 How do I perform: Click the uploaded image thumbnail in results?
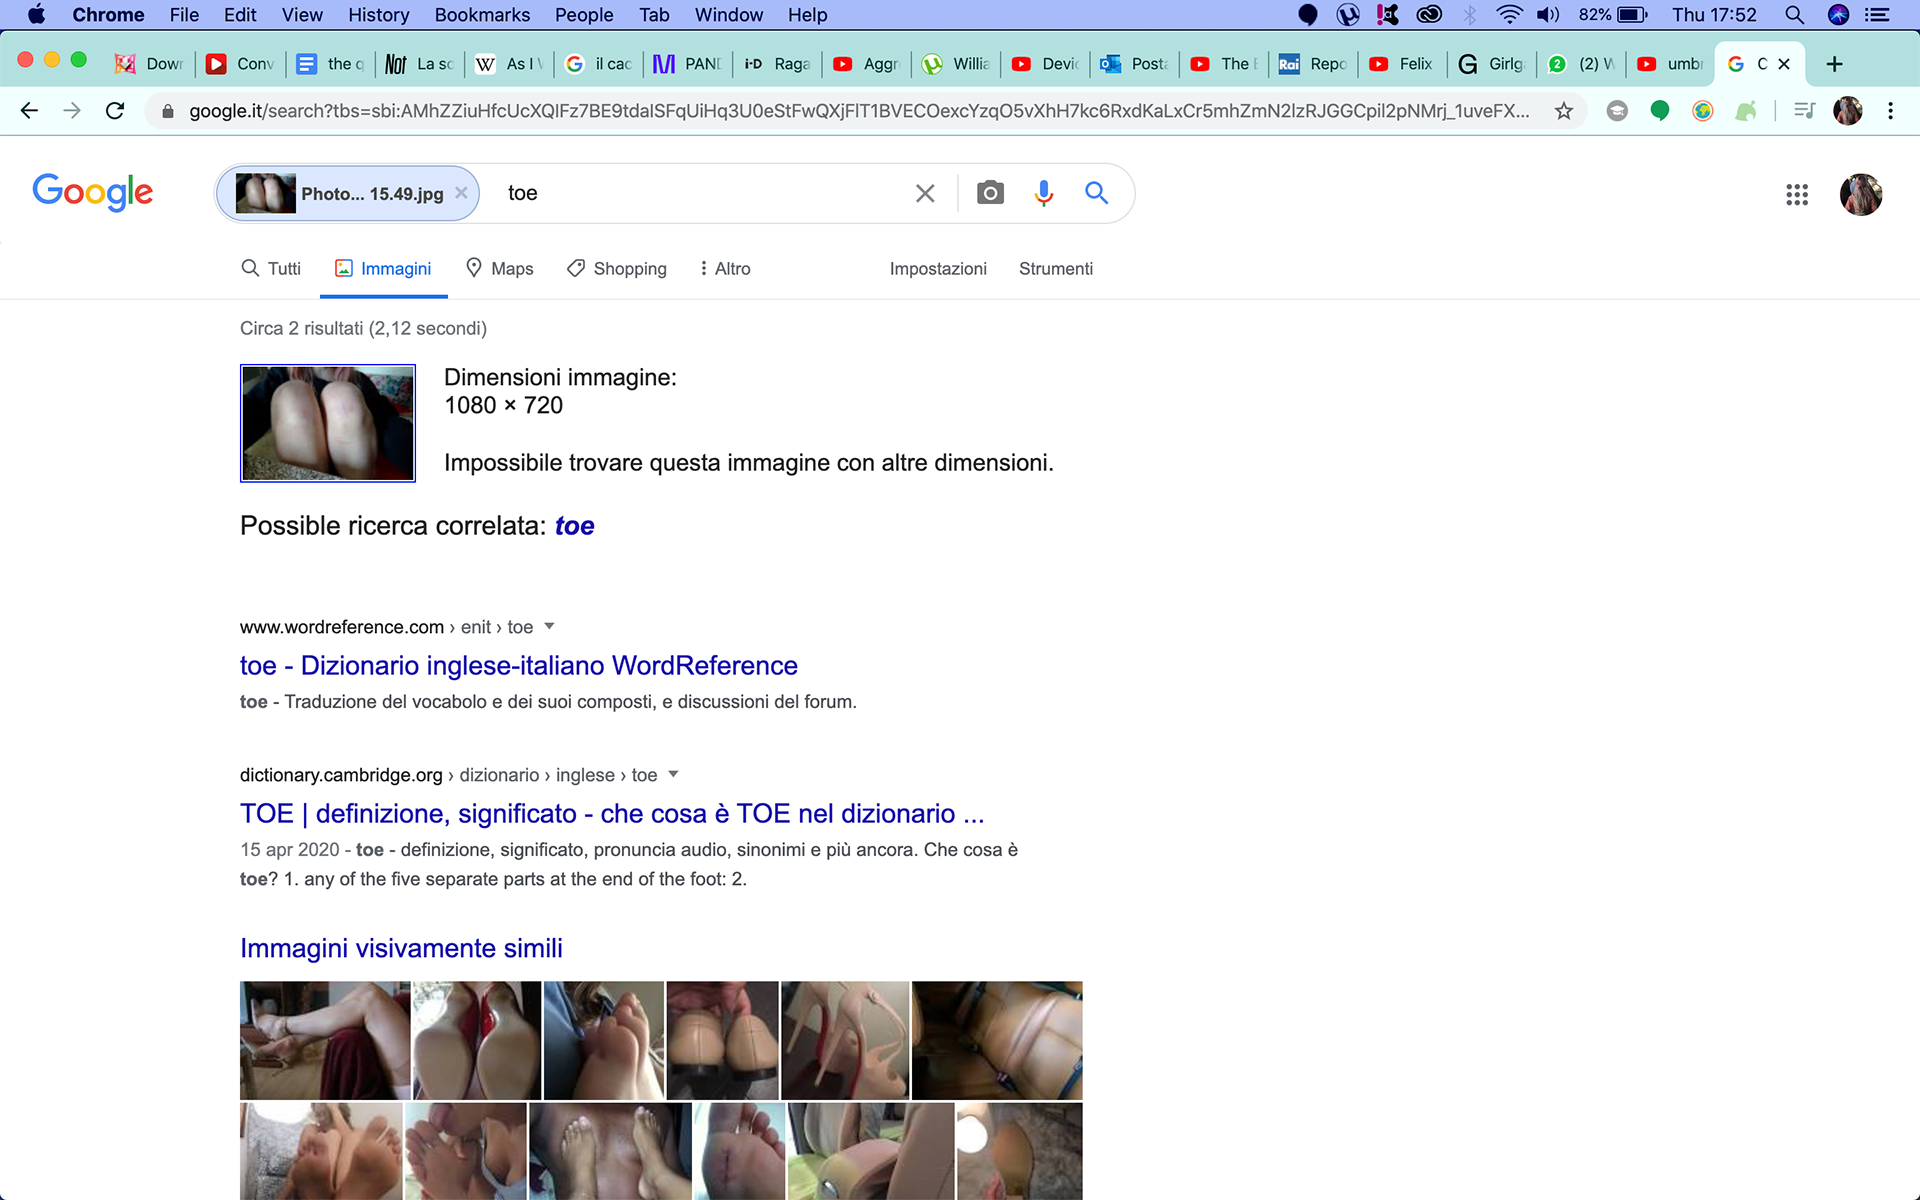(x=328, y=423)
